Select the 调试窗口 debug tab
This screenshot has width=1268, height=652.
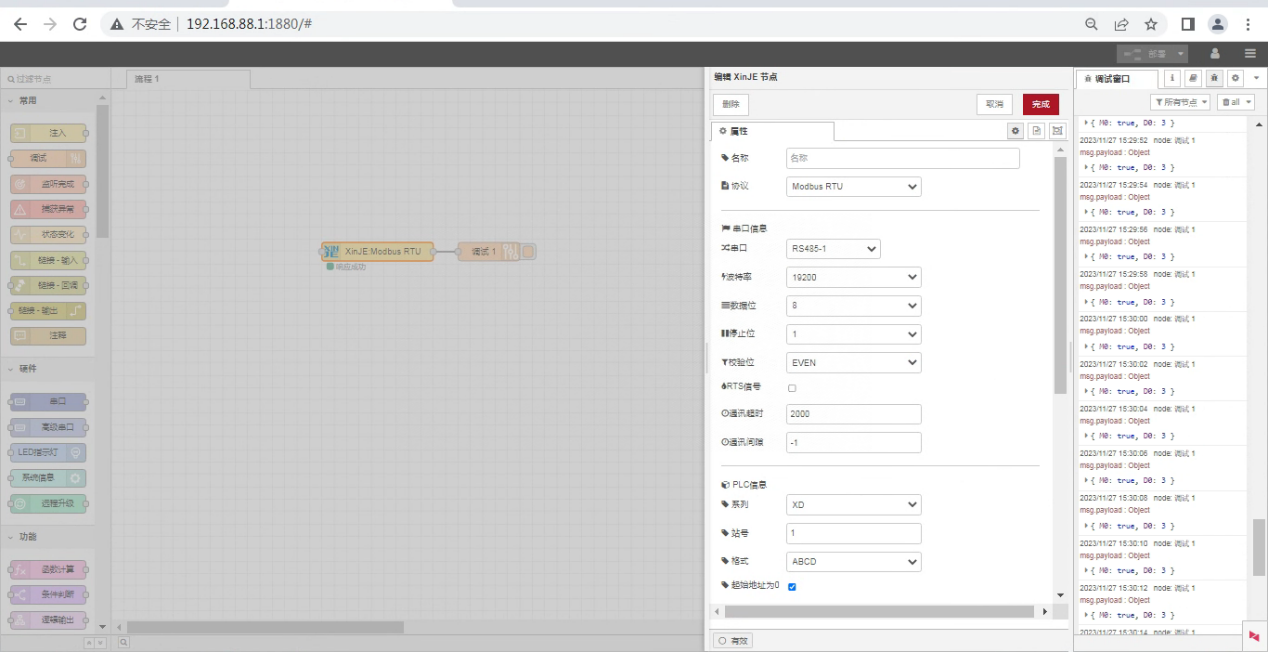click(x=1117, y=78)
